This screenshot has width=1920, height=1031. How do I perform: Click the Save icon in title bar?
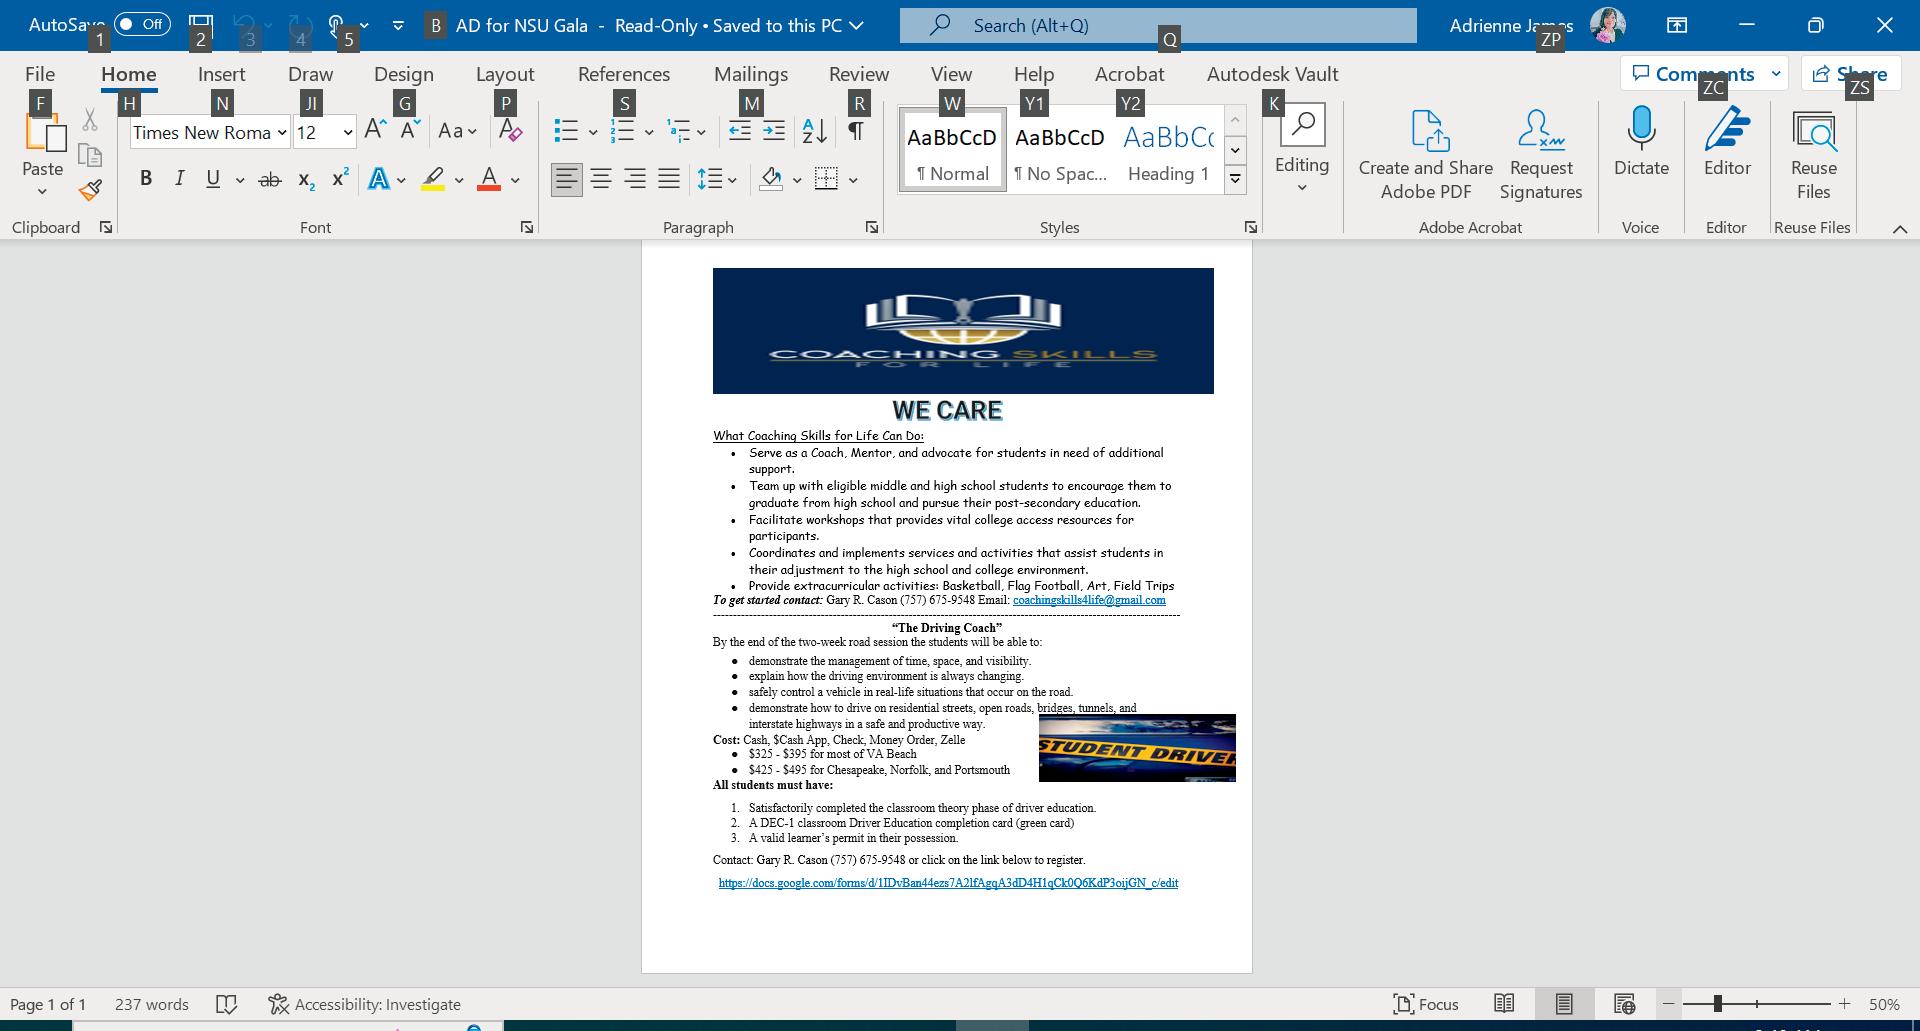(200, 25)
